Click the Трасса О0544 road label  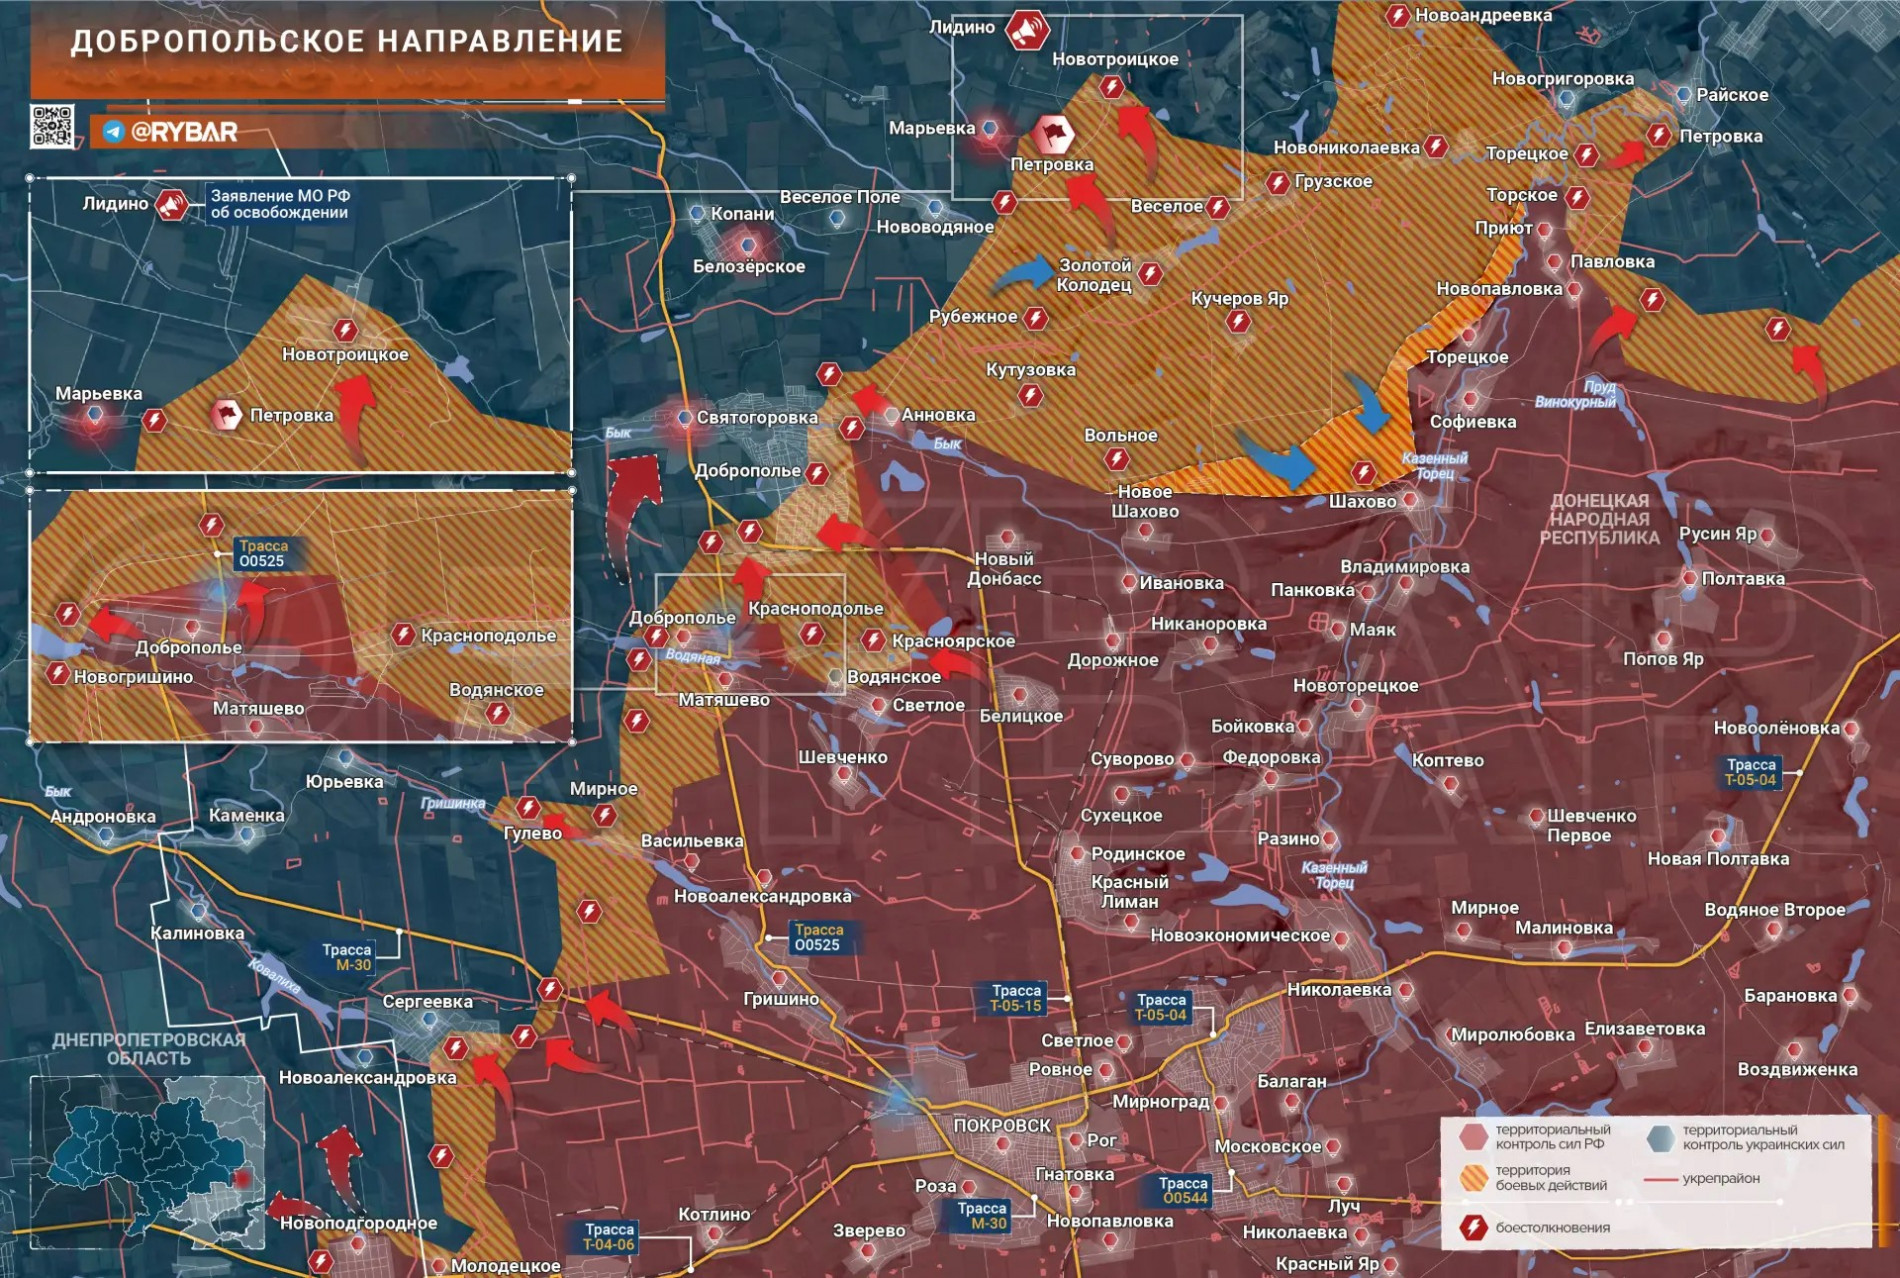click(1183, 1190)
